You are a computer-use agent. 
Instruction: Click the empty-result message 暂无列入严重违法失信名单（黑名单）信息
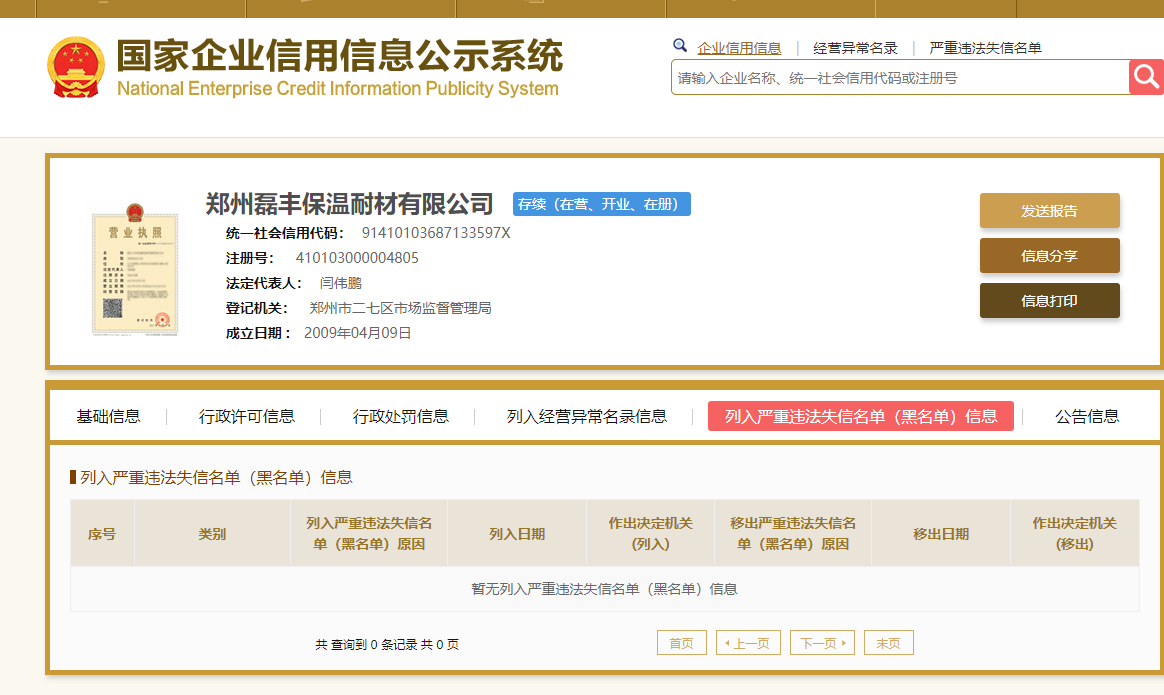coord(604,589)
